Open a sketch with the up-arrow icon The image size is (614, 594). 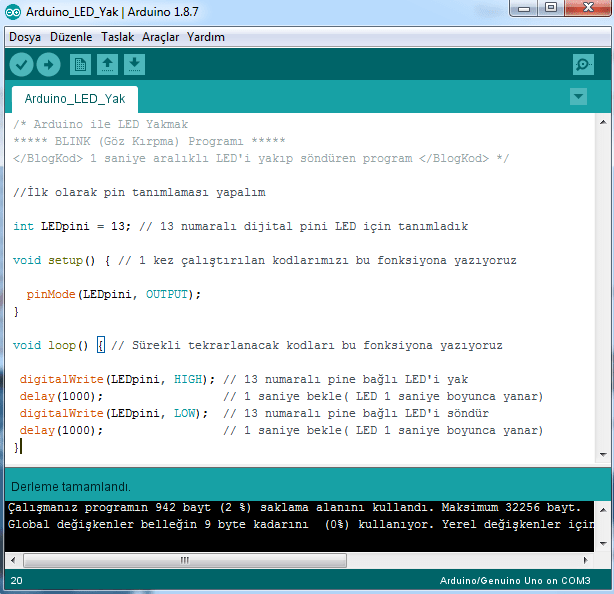coord(107,65)
